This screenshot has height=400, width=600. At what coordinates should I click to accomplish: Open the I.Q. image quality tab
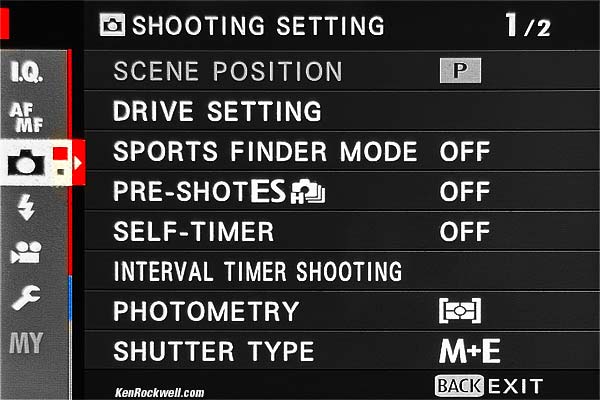pos(26,72)
